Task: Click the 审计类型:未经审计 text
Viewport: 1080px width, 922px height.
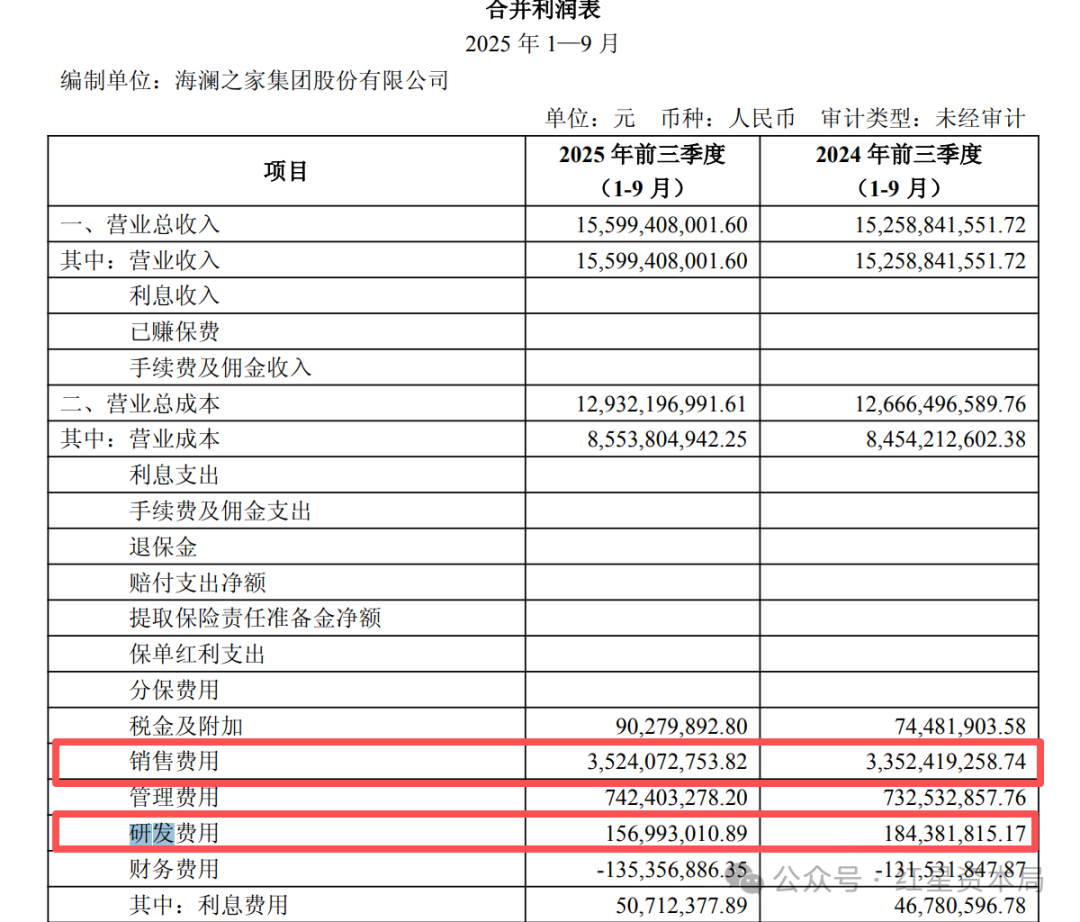Action: click(x=923, y=118)
